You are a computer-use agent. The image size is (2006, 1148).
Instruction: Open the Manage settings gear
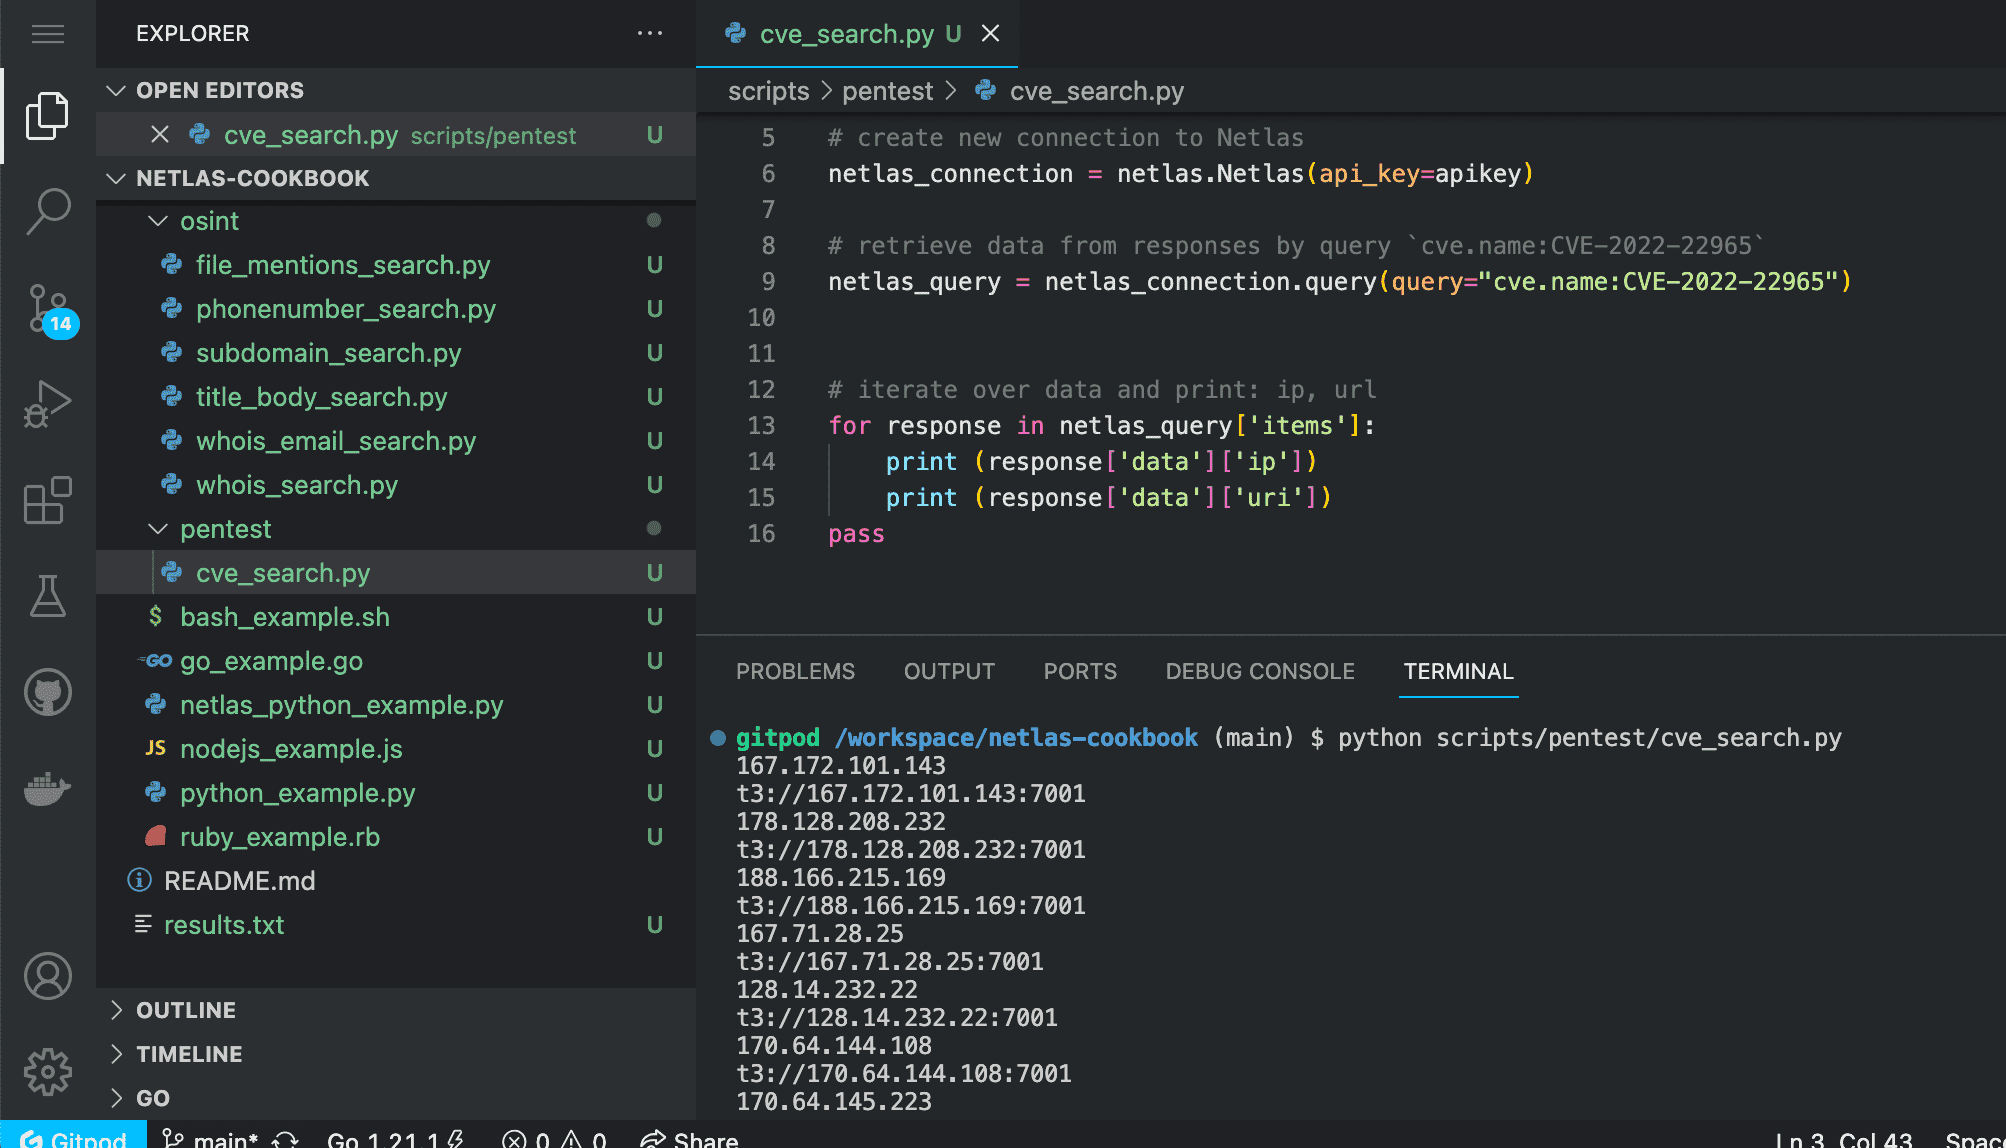click(x=47, y=1072)
